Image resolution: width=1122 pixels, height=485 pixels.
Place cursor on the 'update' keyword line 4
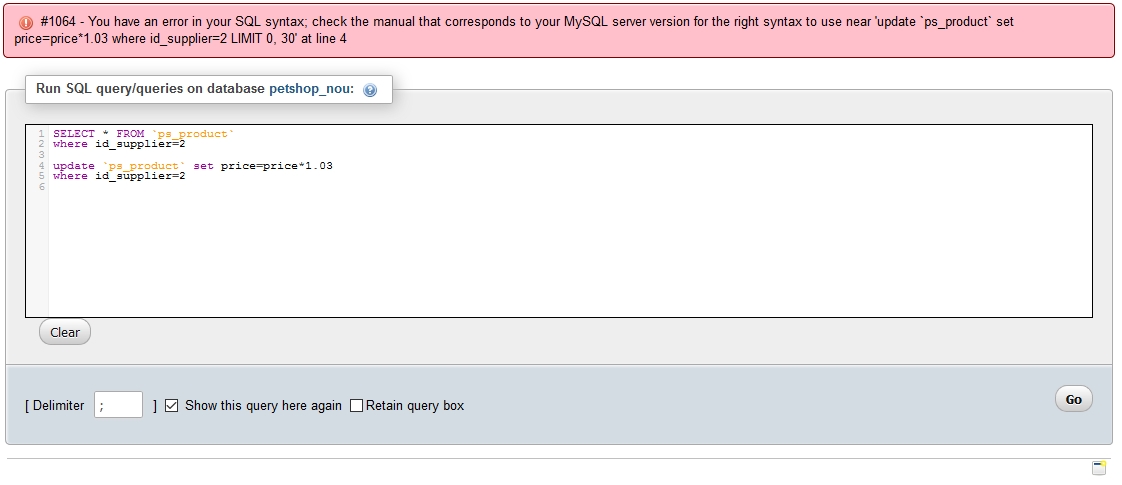coord(74,165)
